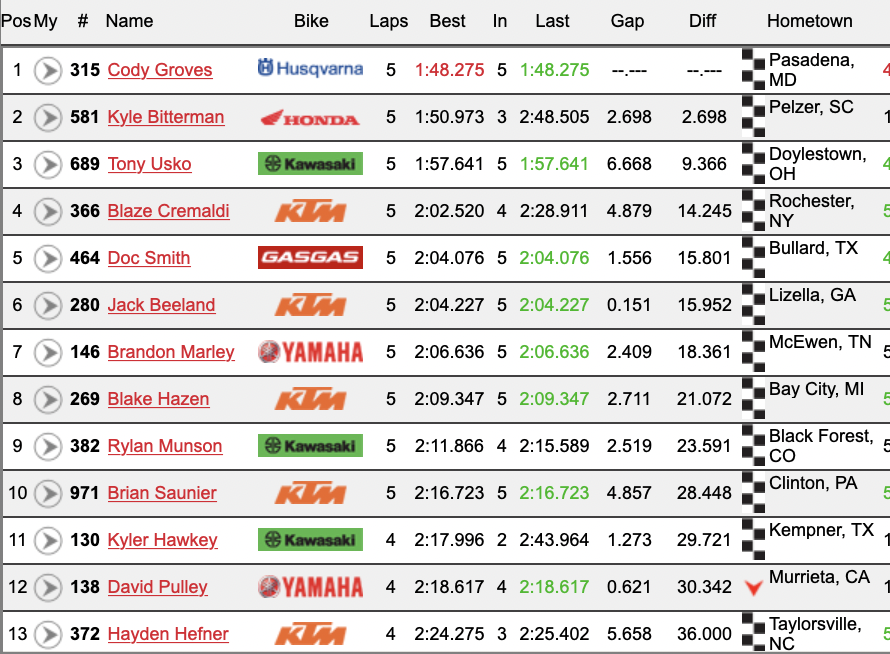Open the detail arrow on Brian Saunier's row
Viewport: 890px width, 654px height.
tap(47, 493)
